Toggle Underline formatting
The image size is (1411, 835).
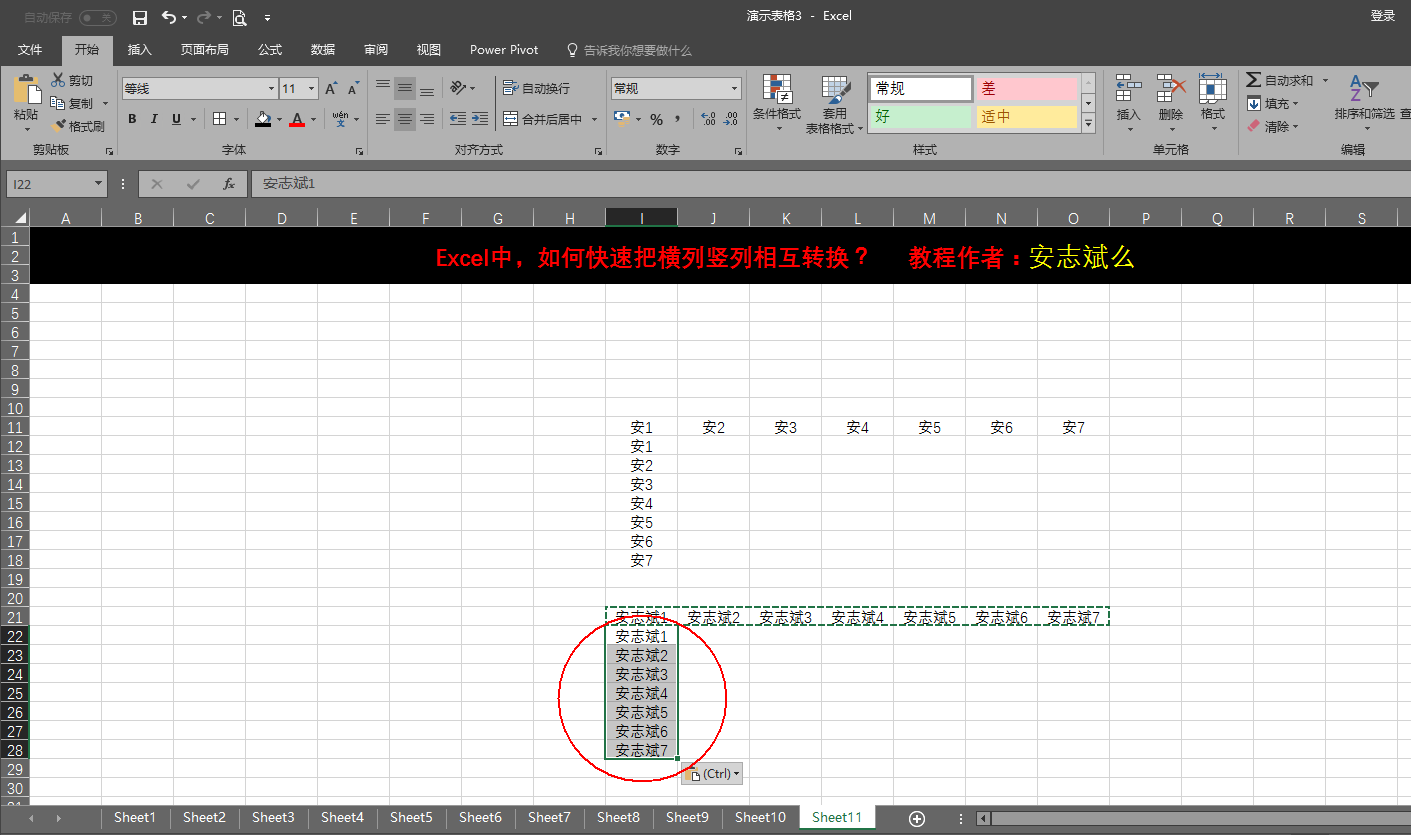pos(177,119)
